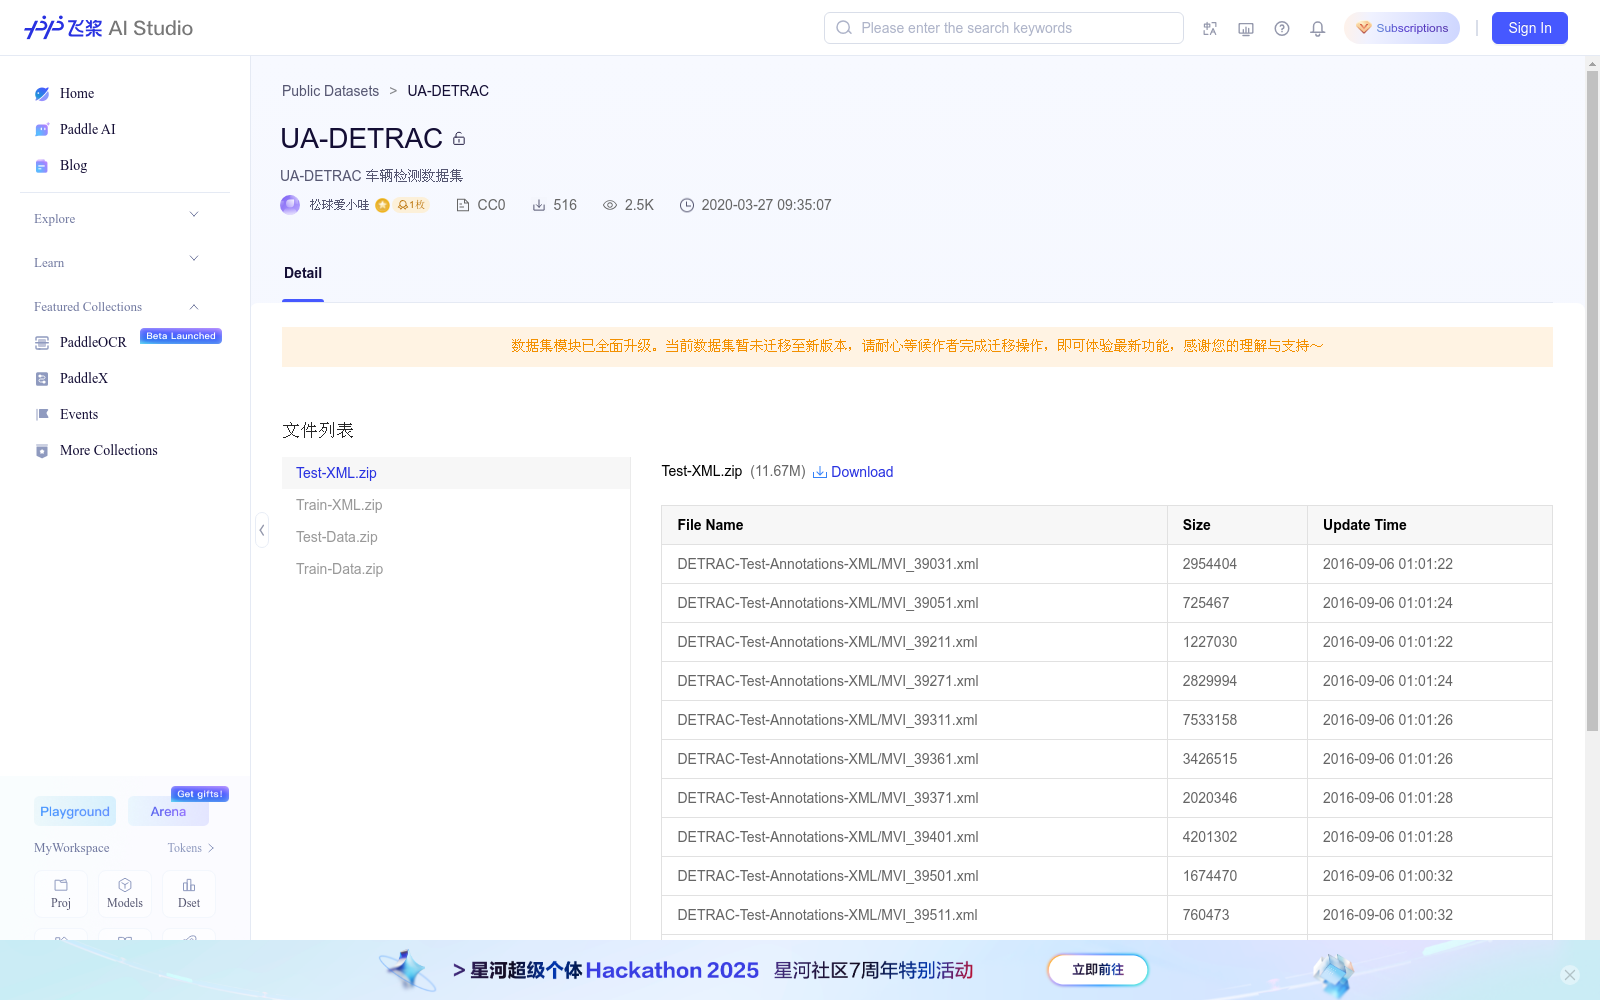Select Train-XML.zip in file list
1600x1000 pixels.
[x=456, y=505]
